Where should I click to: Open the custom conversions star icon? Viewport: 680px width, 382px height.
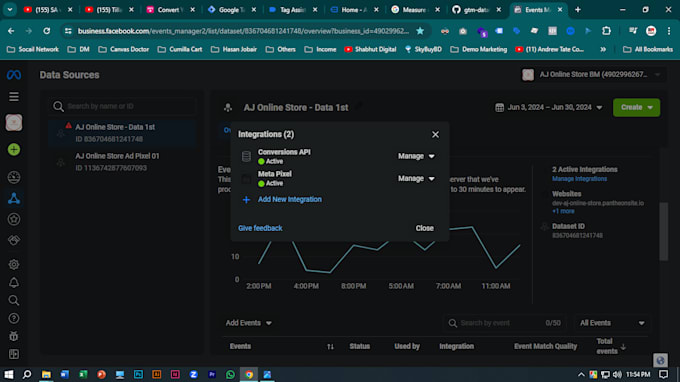14,219
